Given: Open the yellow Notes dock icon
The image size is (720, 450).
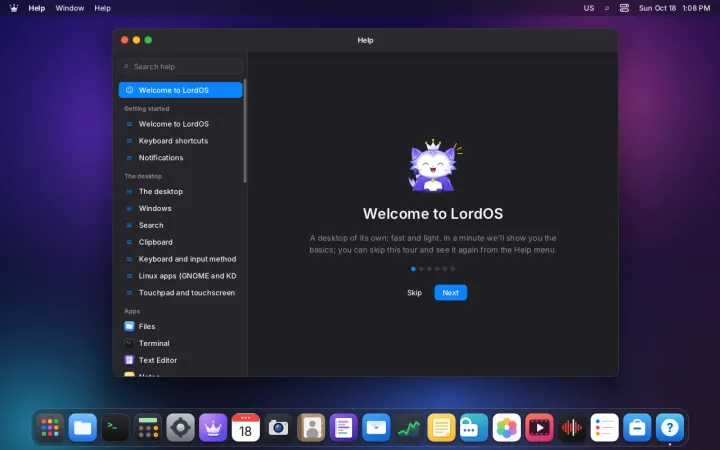Looking at the screenshot, I should tap(441, 428).
